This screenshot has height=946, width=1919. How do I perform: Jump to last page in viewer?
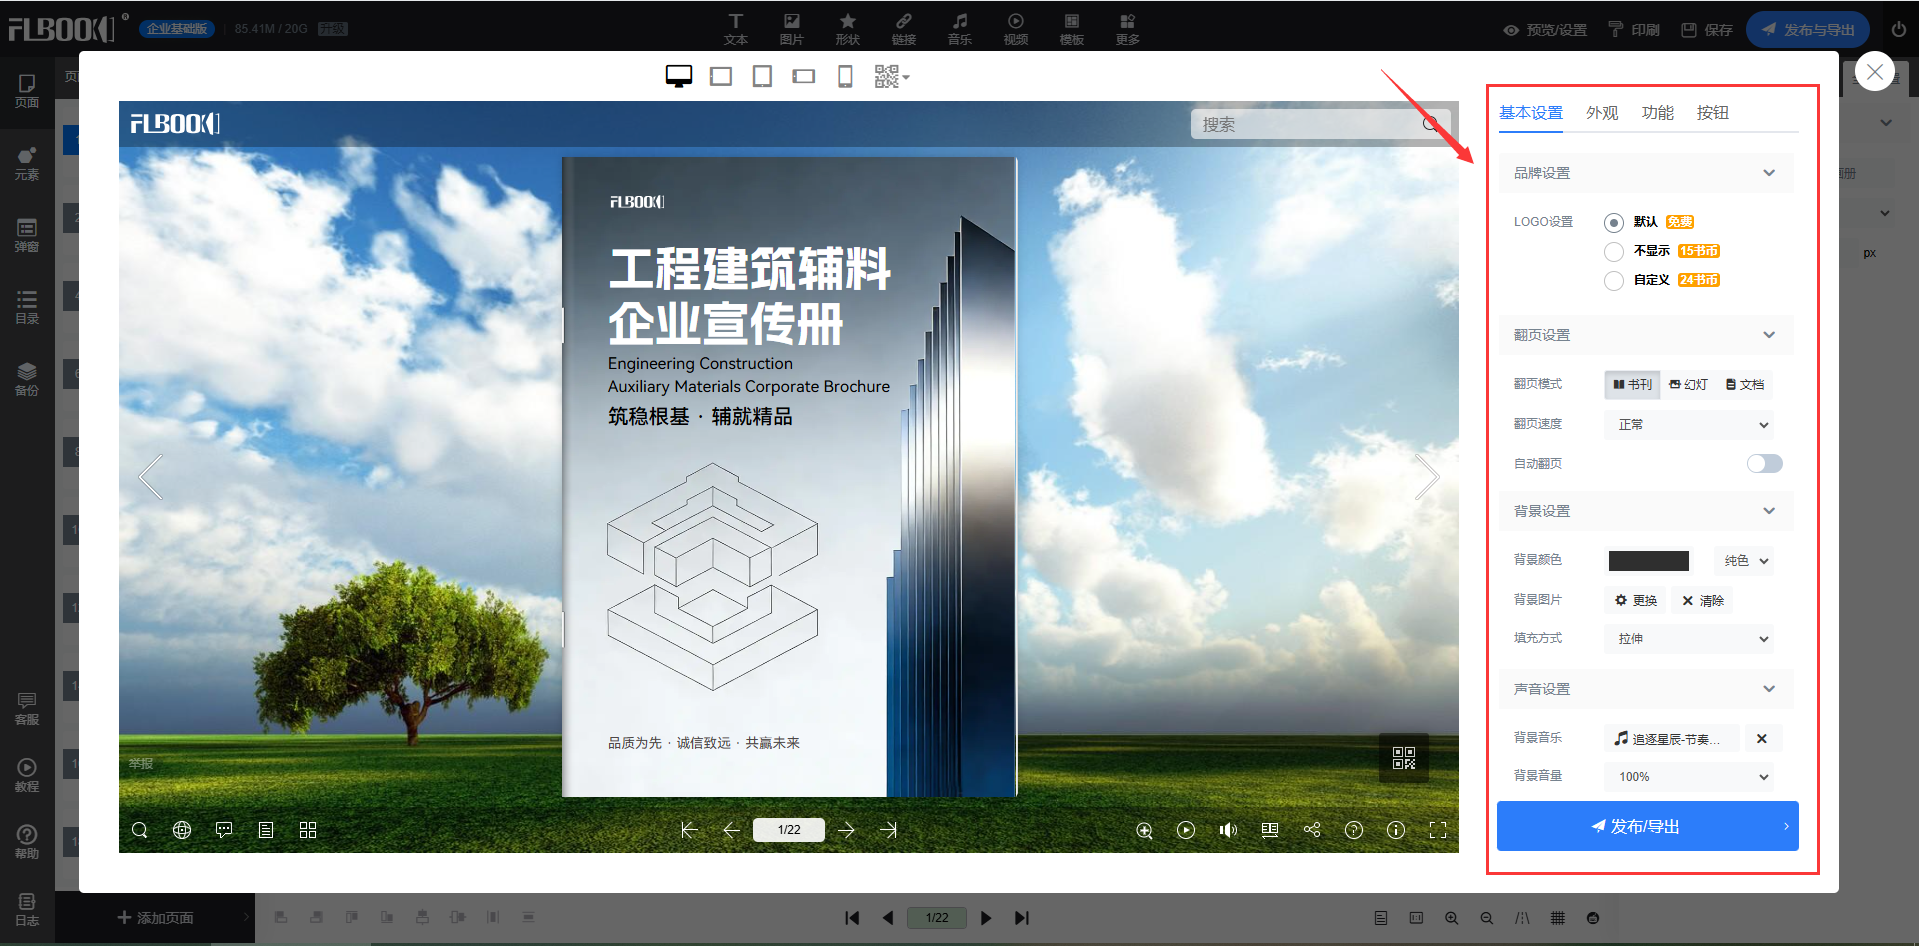tap(888, 830)
